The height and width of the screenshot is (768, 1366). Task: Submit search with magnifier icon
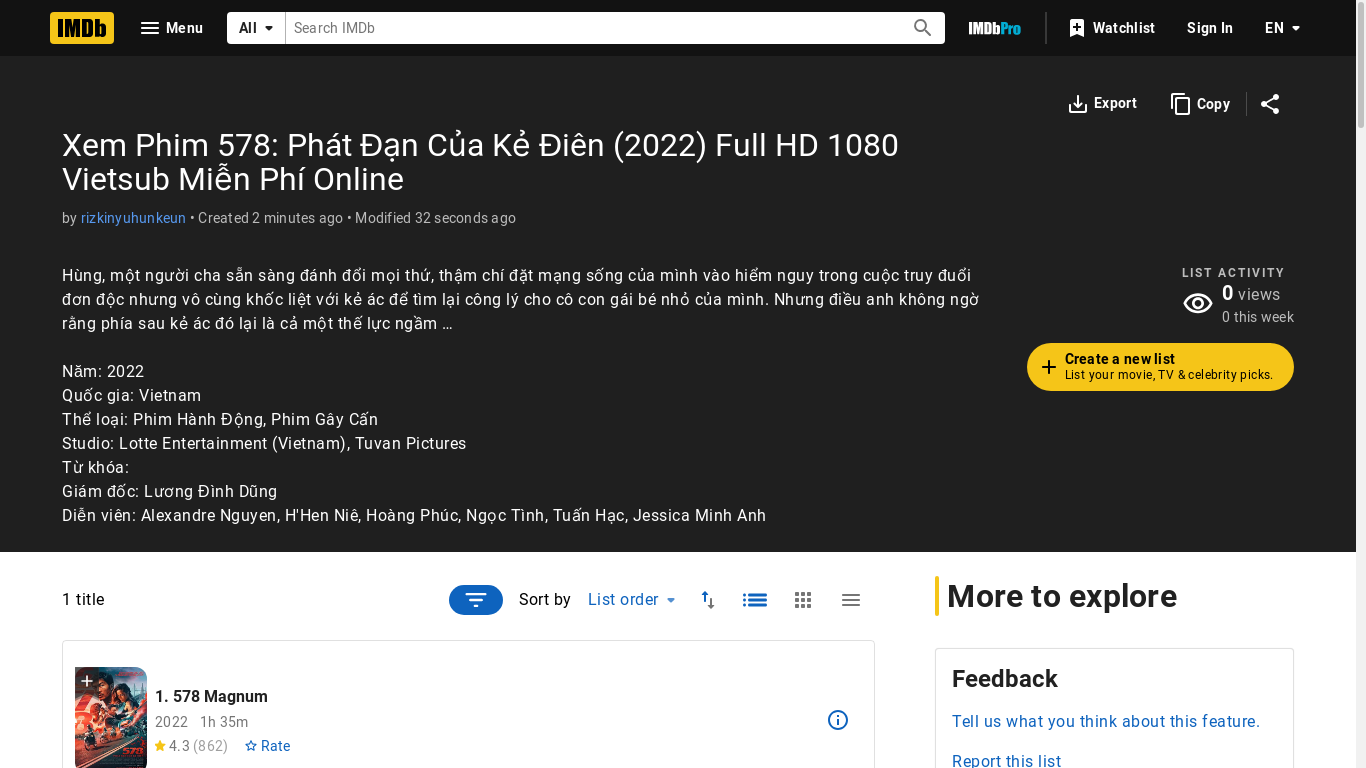(x=923, y=28)
